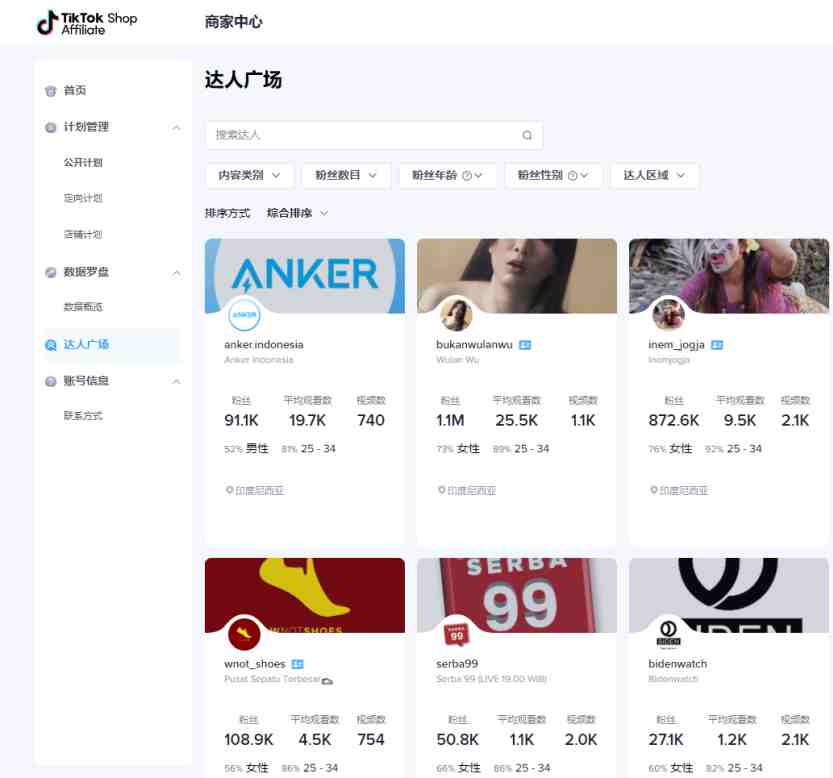Click the bukanwulanwu banner photo
Screen dimensions: 833x778
(517, 276)
